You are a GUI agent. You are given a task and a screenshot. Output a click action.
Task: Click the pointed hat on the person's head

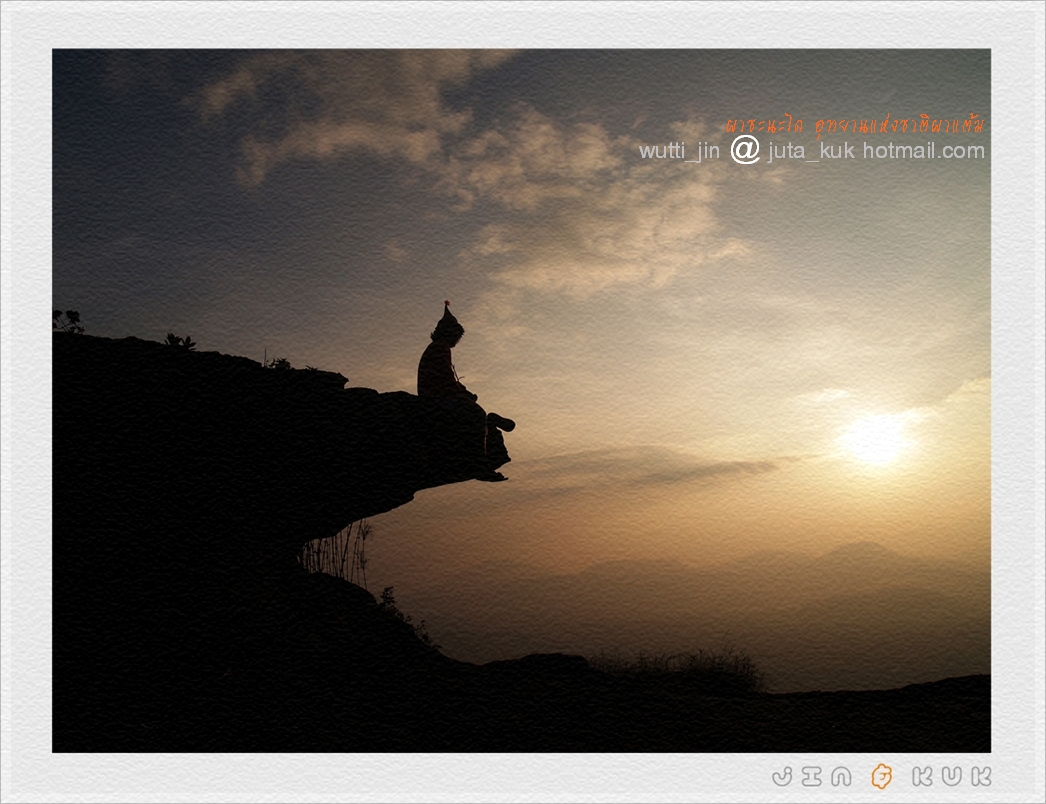[x=447, y=318]
